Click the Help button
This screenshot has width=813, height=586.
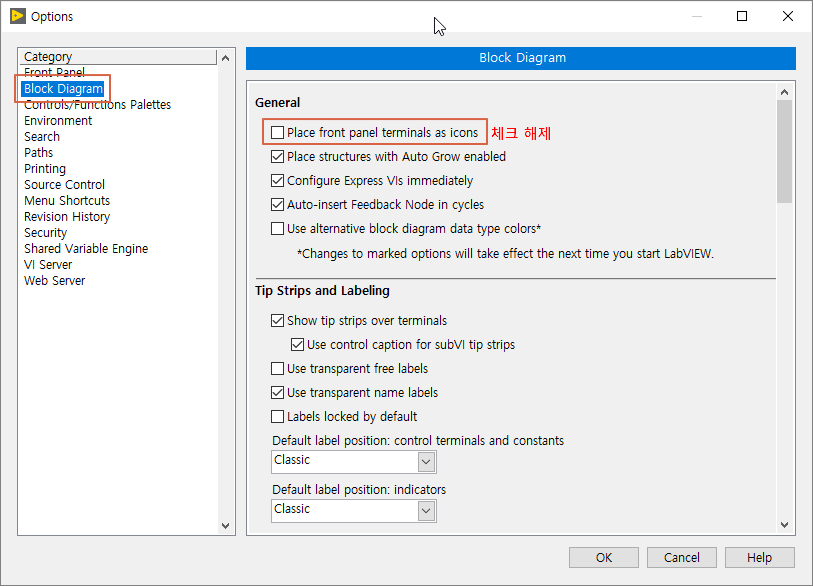click(x=760, y=557)
